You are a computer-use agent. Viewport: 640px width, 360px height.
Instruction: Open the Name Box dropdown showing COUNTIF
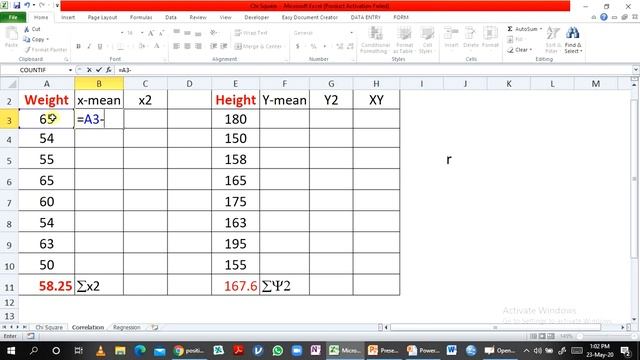[x=70, y=70]
